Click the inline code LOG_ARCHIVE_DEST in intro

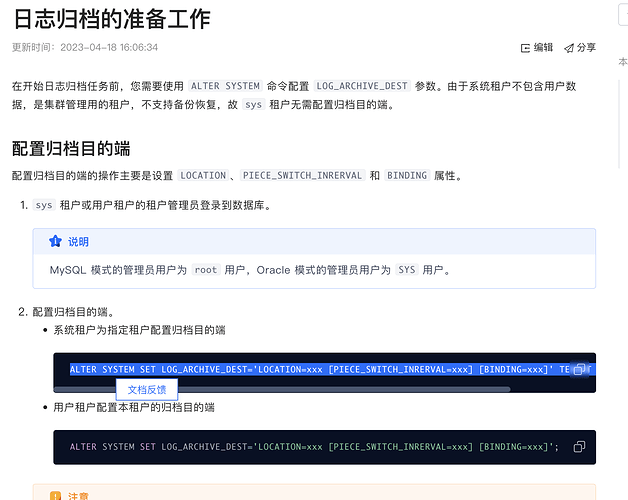362,86
